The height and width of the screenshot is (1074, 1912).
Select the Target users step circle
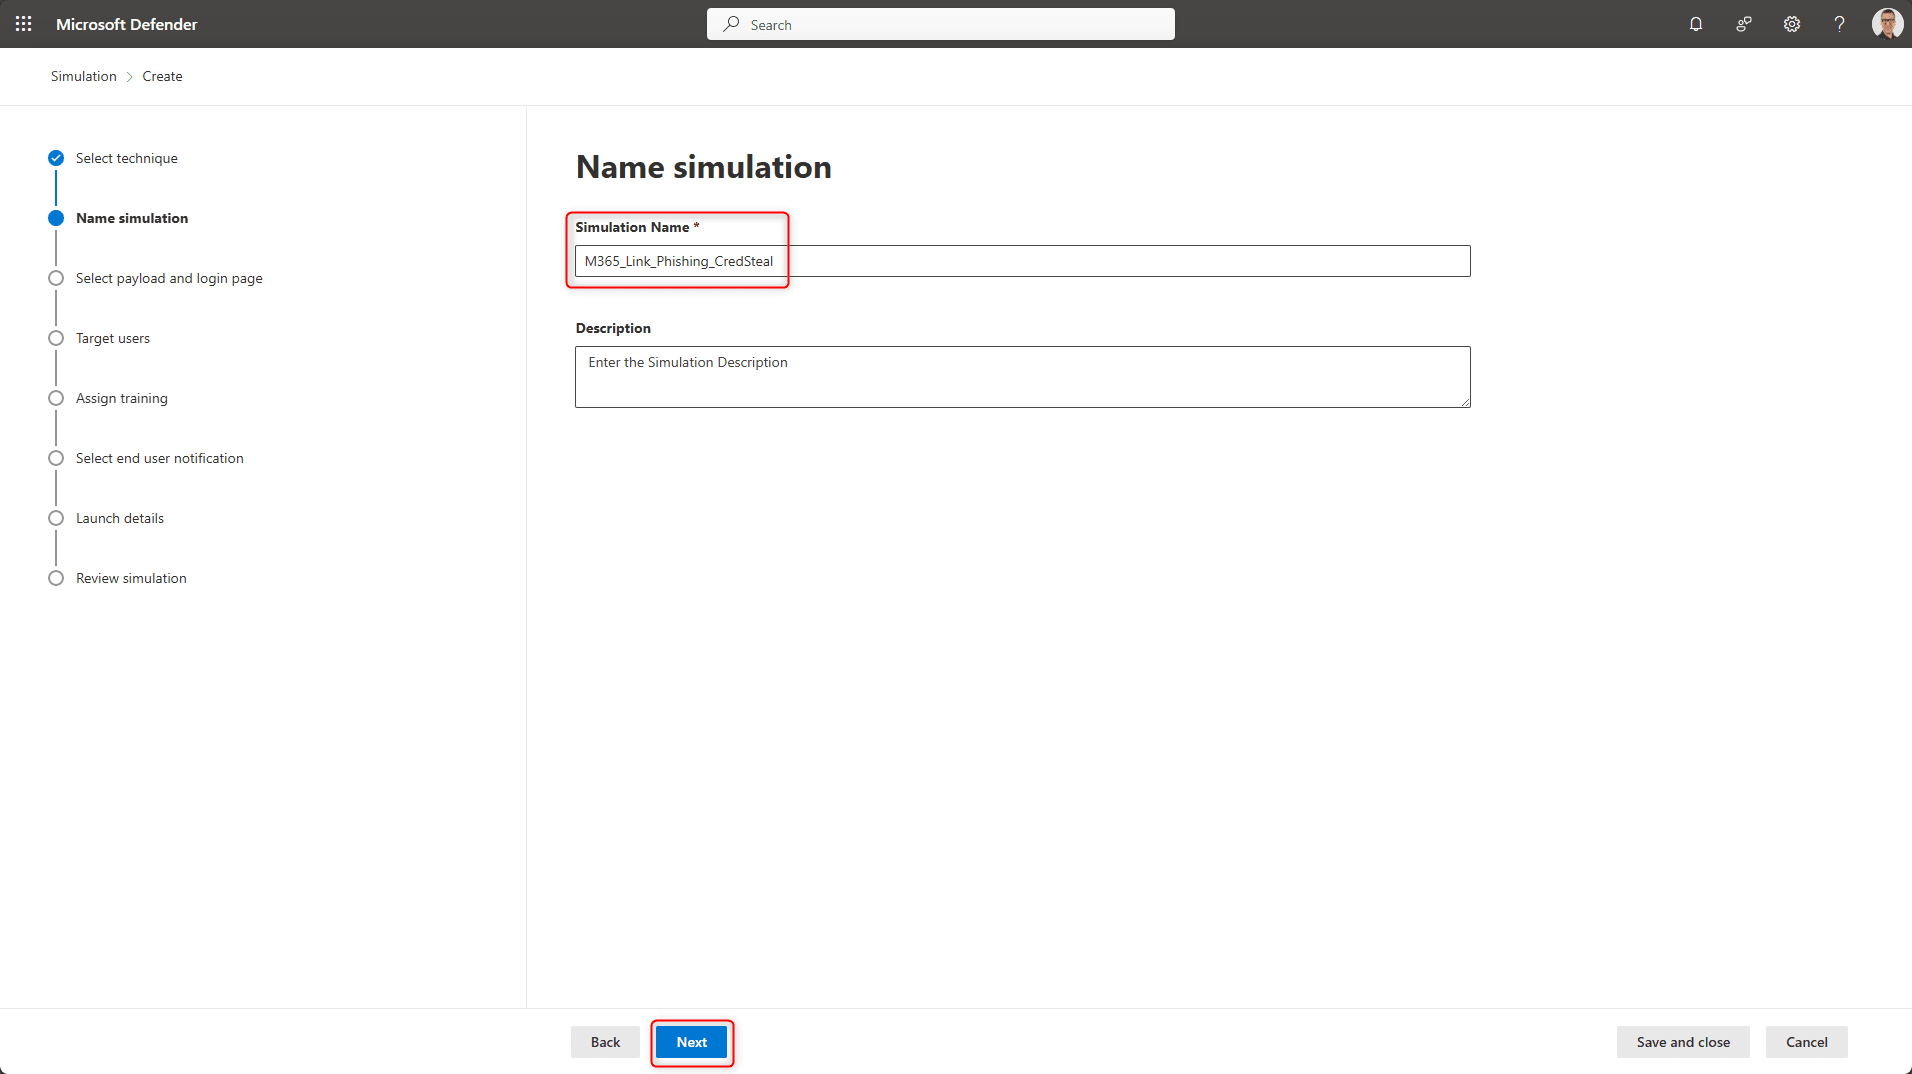point(56,337)
